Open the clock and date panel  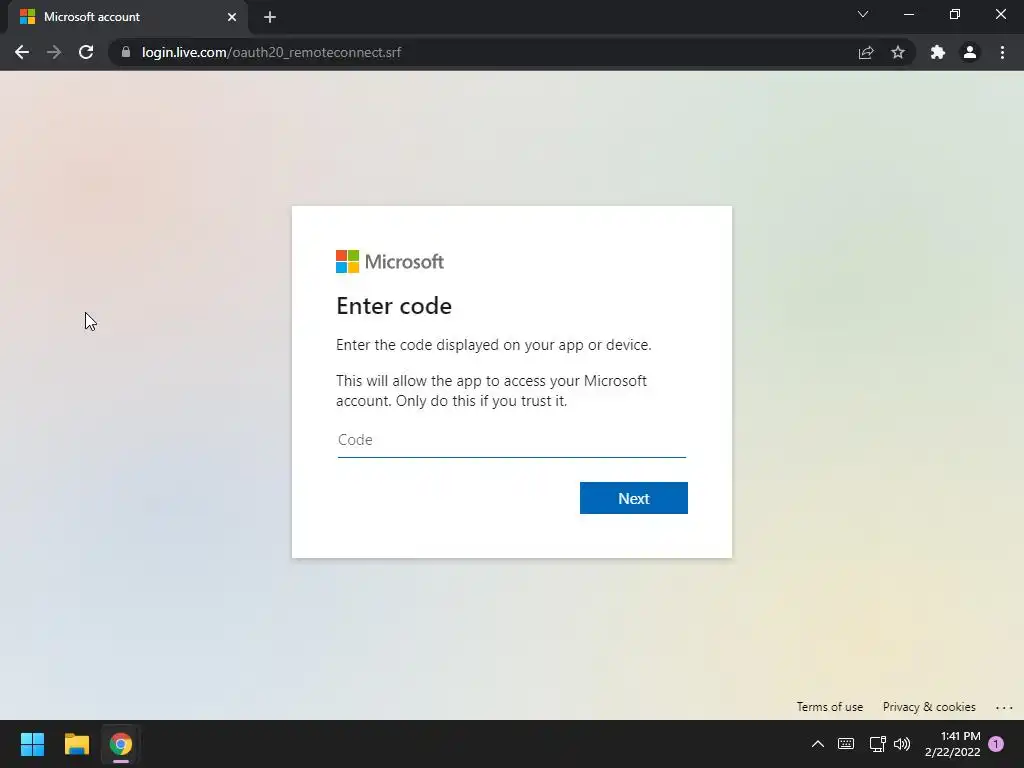pyautogui.click(x=952, y=744)
